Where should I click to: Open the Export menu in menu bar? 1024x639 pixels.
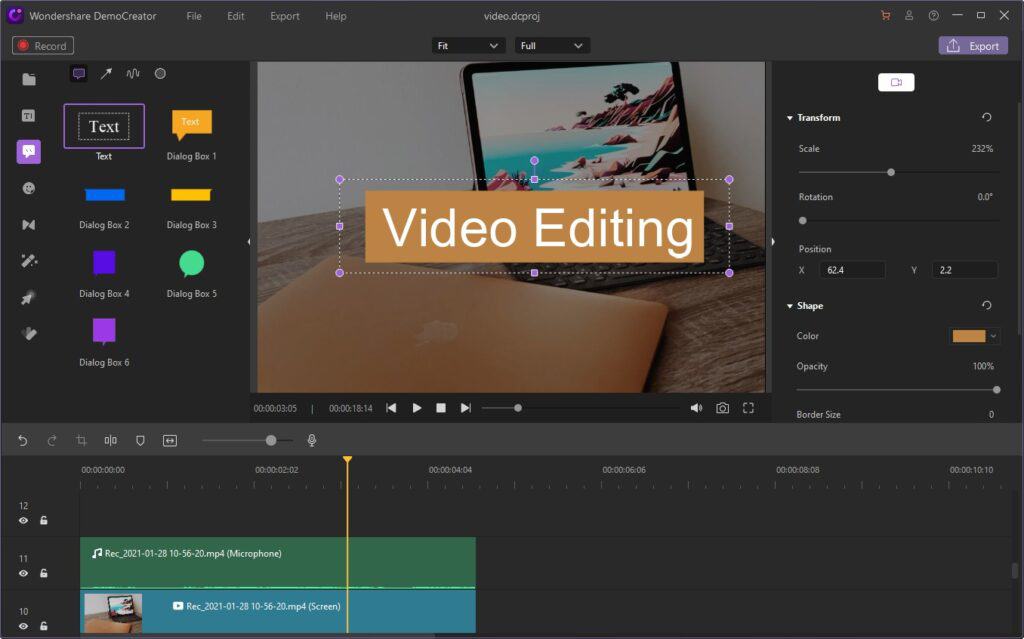click(284, 16)
